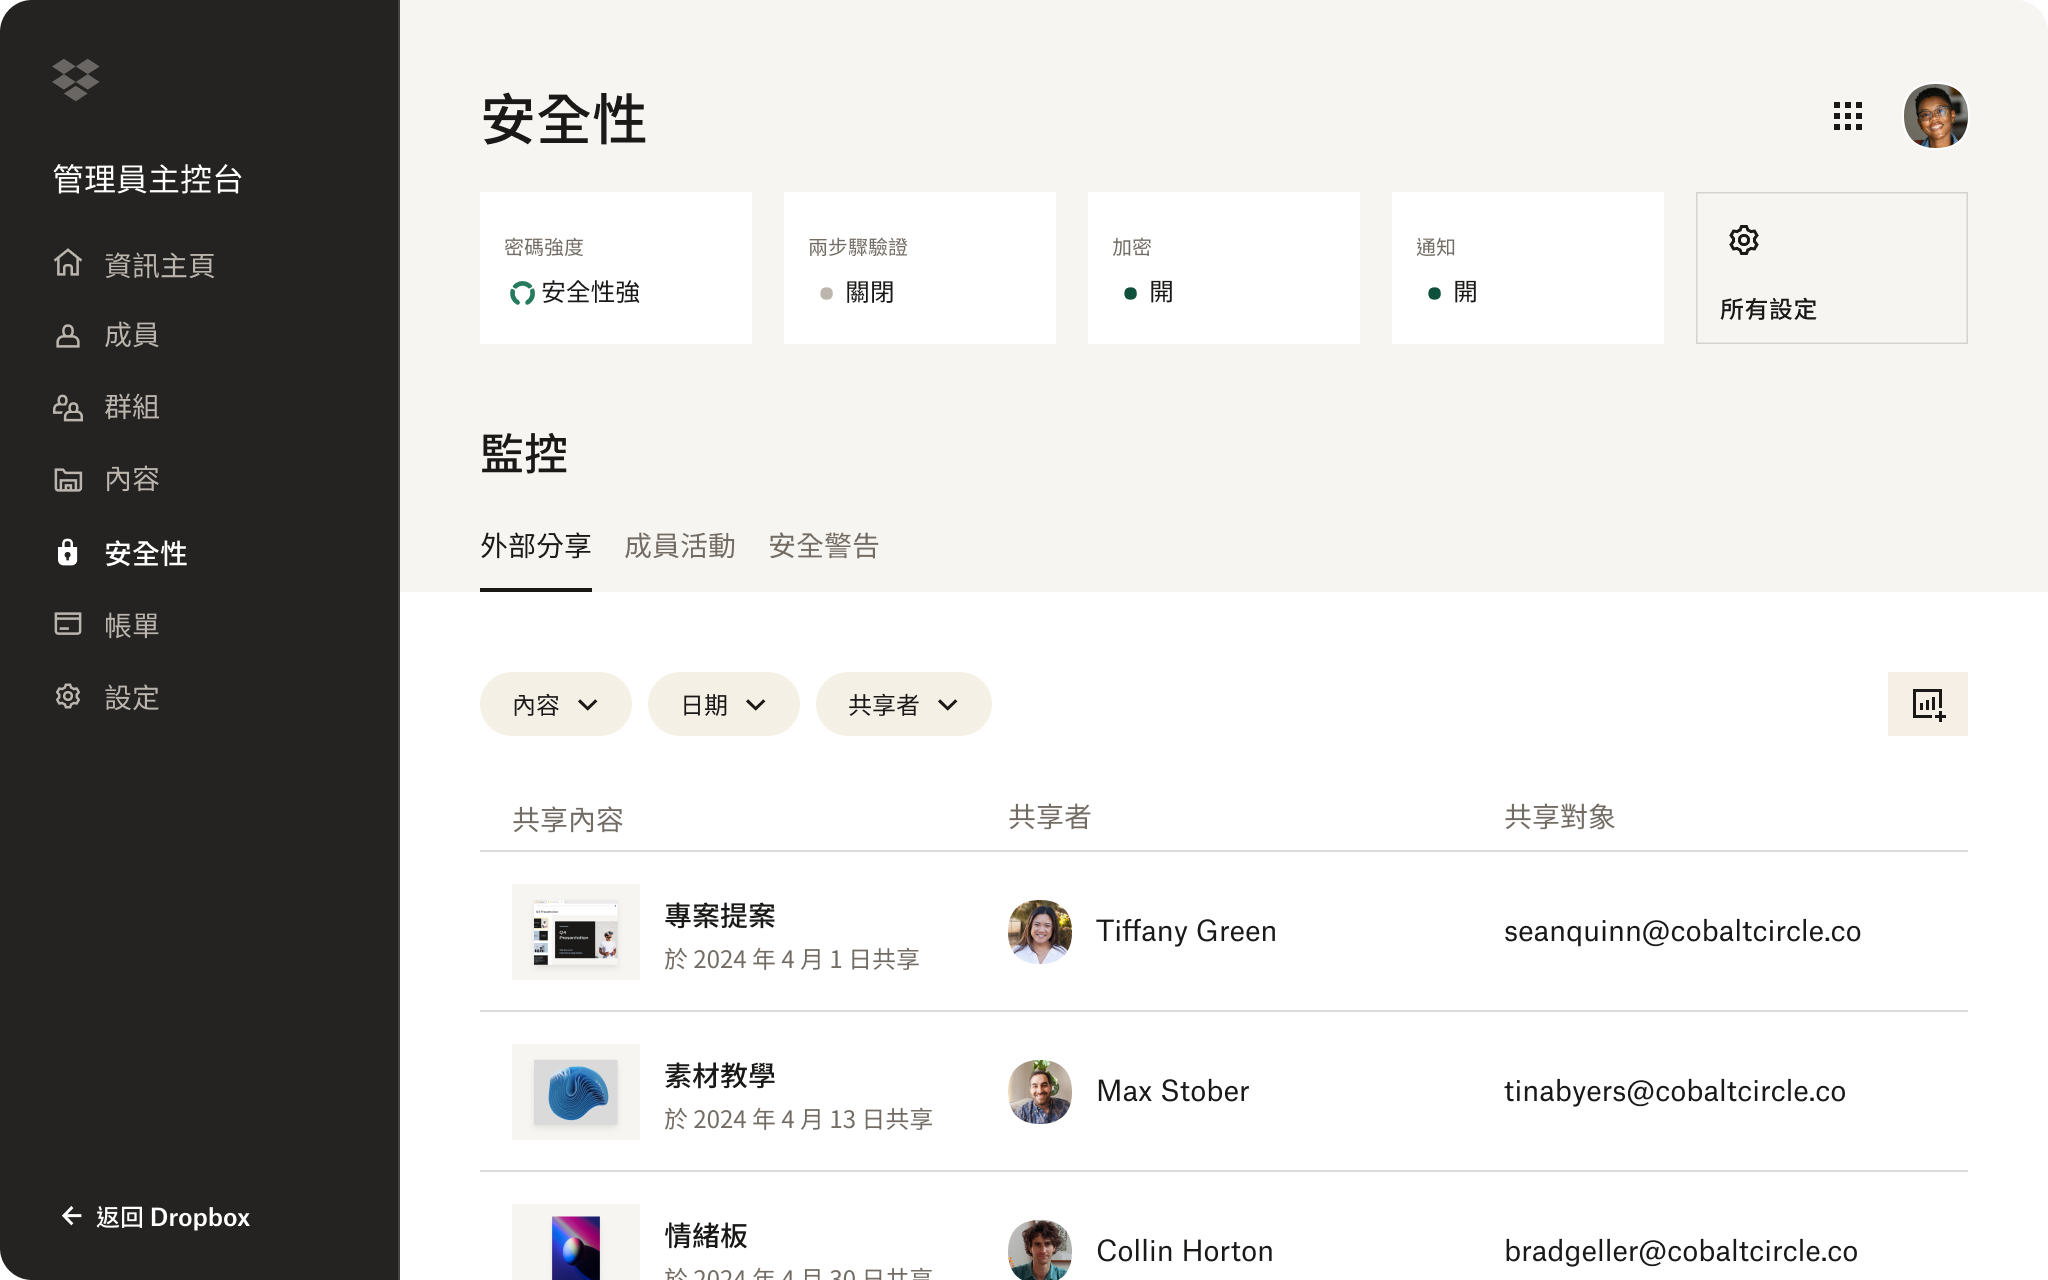
Task: Click the back arrow beside 返回 Dropbox
Action: [72, 1216]
